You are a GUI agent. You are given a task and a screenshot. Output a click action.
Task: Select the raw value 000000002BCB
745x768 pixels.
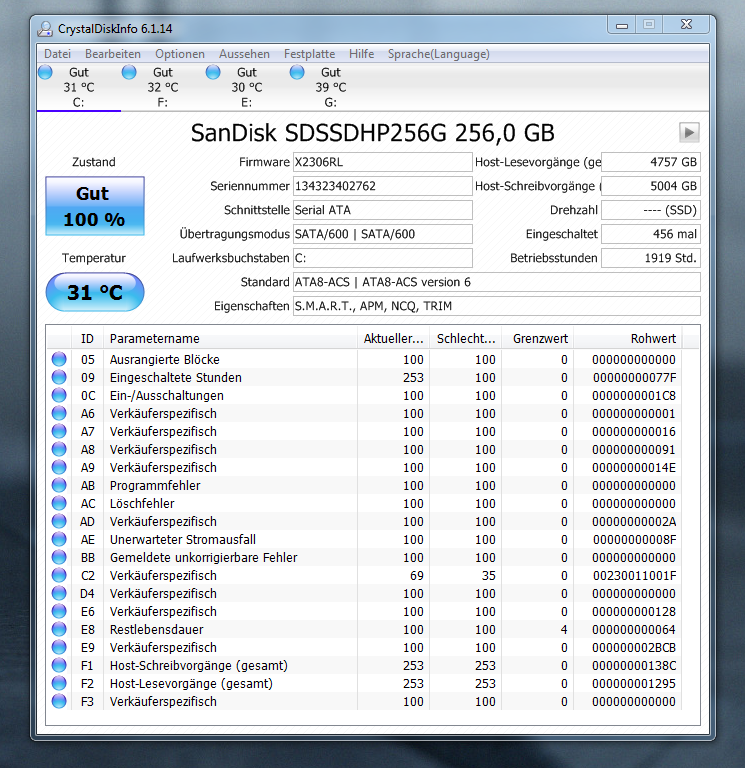634,648
